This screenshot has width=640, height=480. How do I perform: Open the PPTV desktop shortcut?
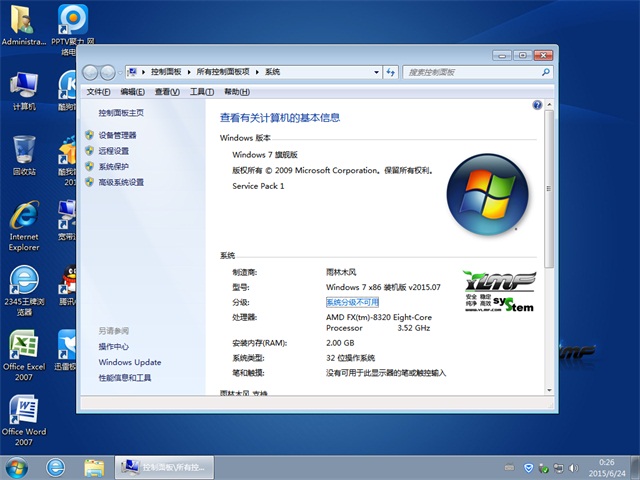73,24
